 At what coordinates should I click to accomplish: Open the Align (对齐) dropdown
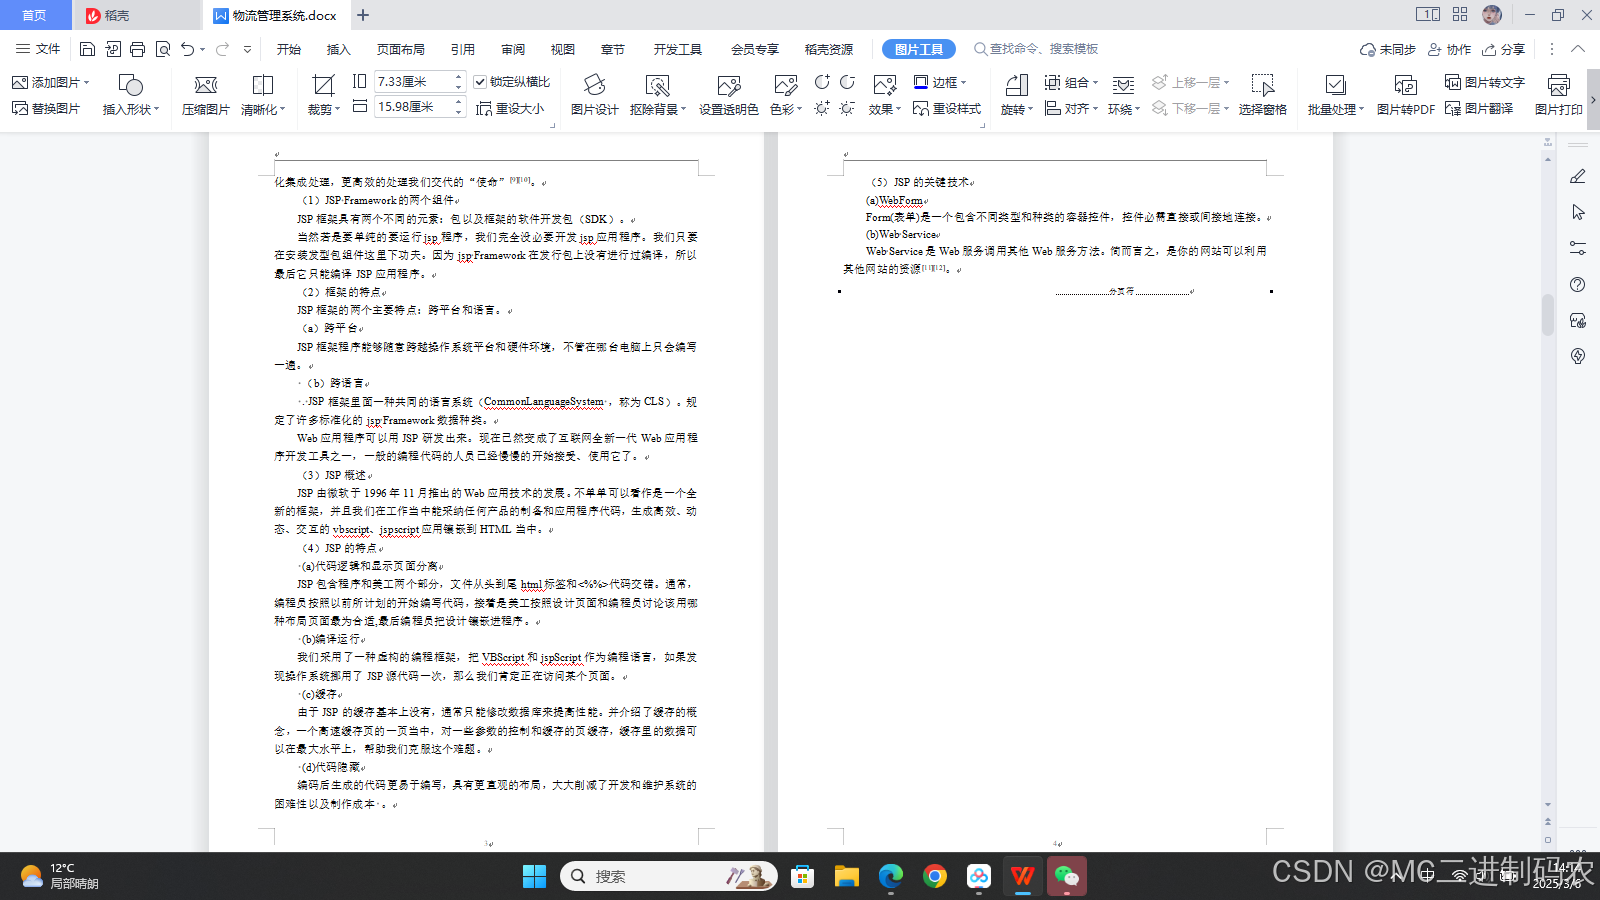[1071, 108]
